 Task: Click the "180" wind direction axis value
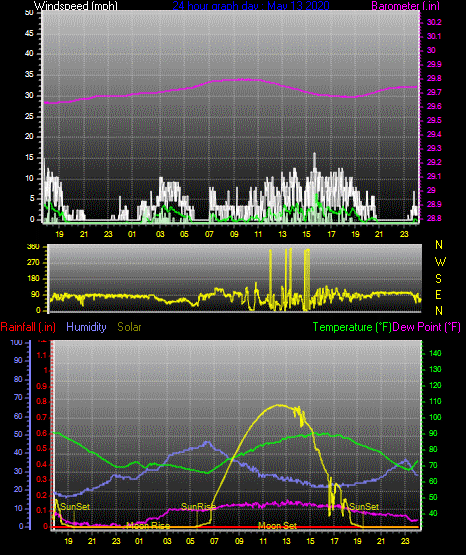coord(34,279)
